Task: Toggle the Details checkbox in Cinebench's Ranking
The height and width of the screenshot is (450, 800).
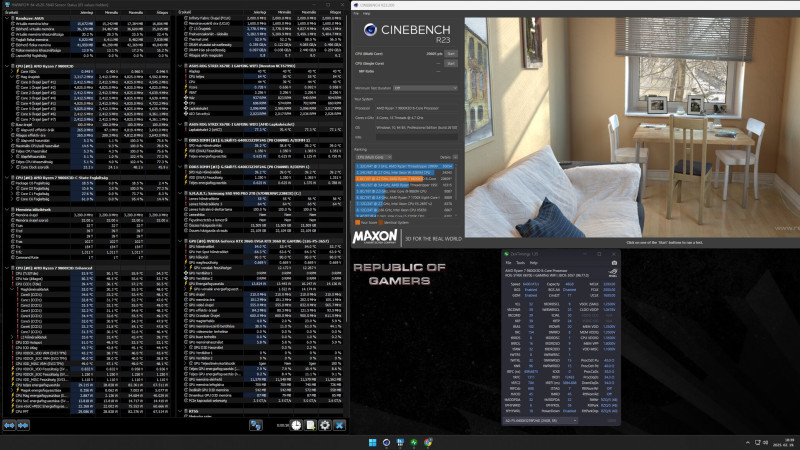Action: point(455,157)
